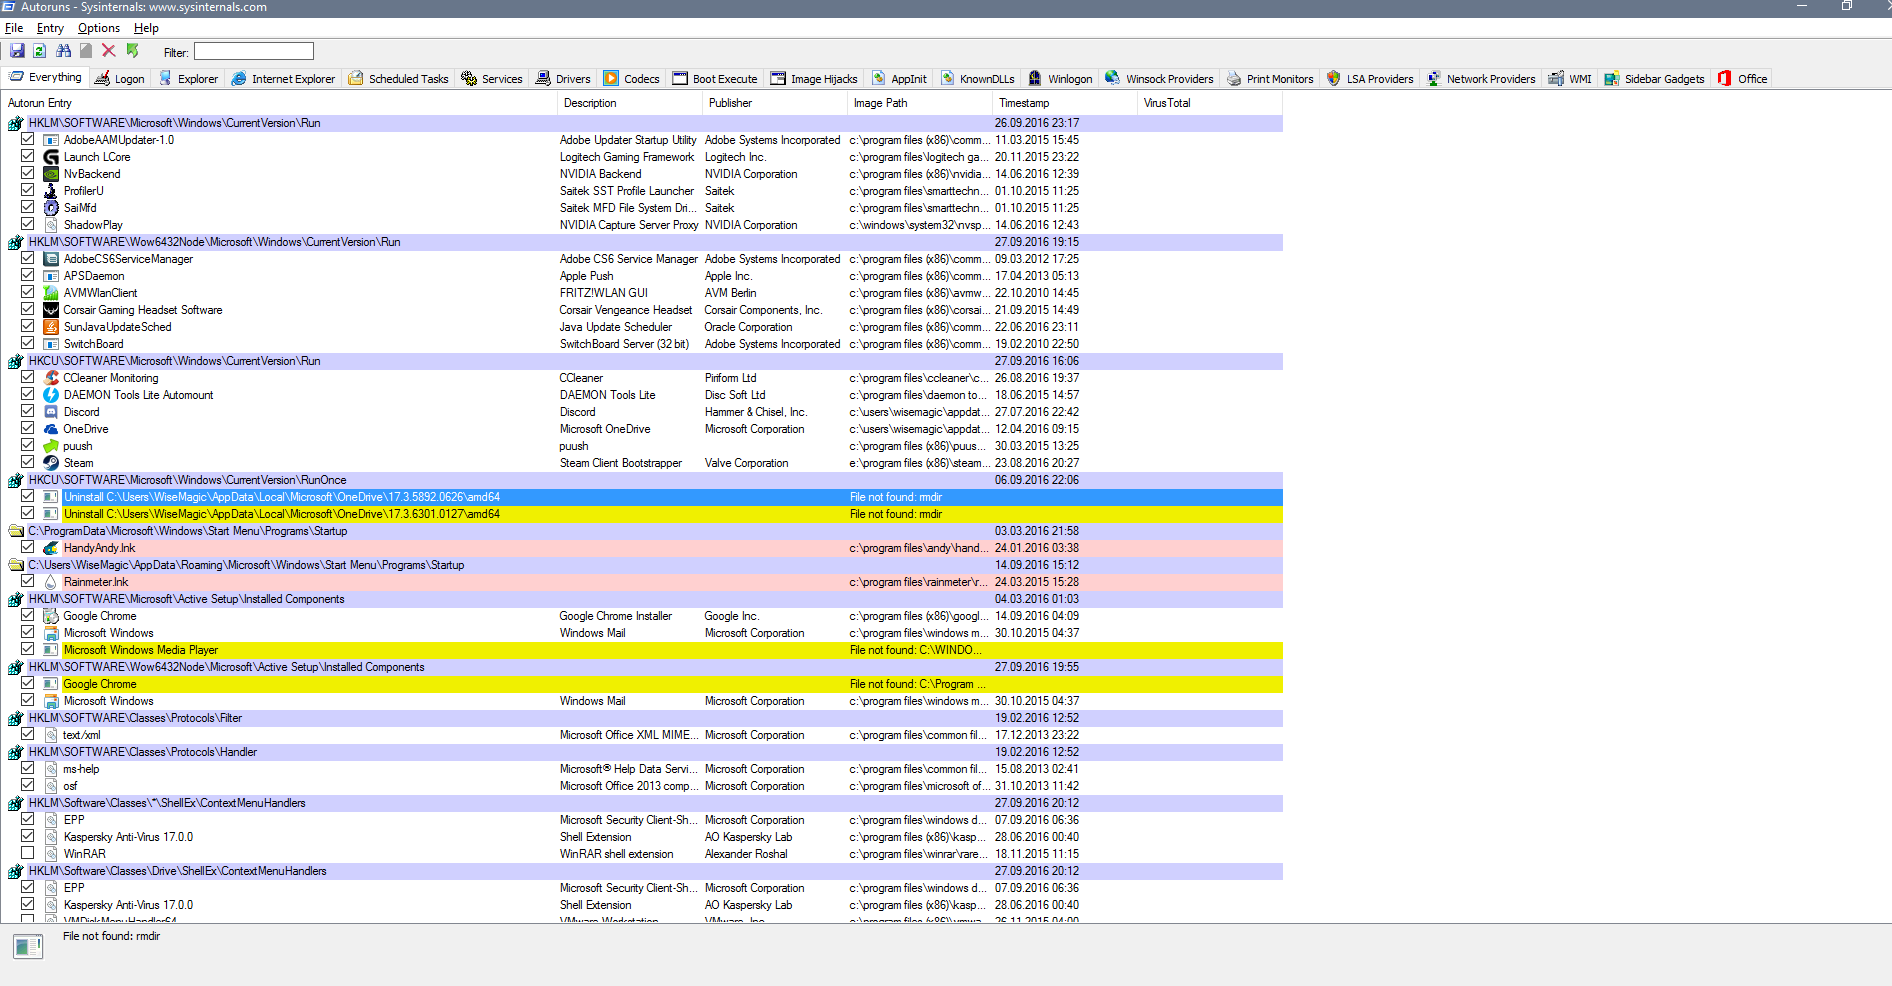The height and width of the screenshot is (986, 1892).
Task: Click the Publisher column header
Action: (775, 103)
